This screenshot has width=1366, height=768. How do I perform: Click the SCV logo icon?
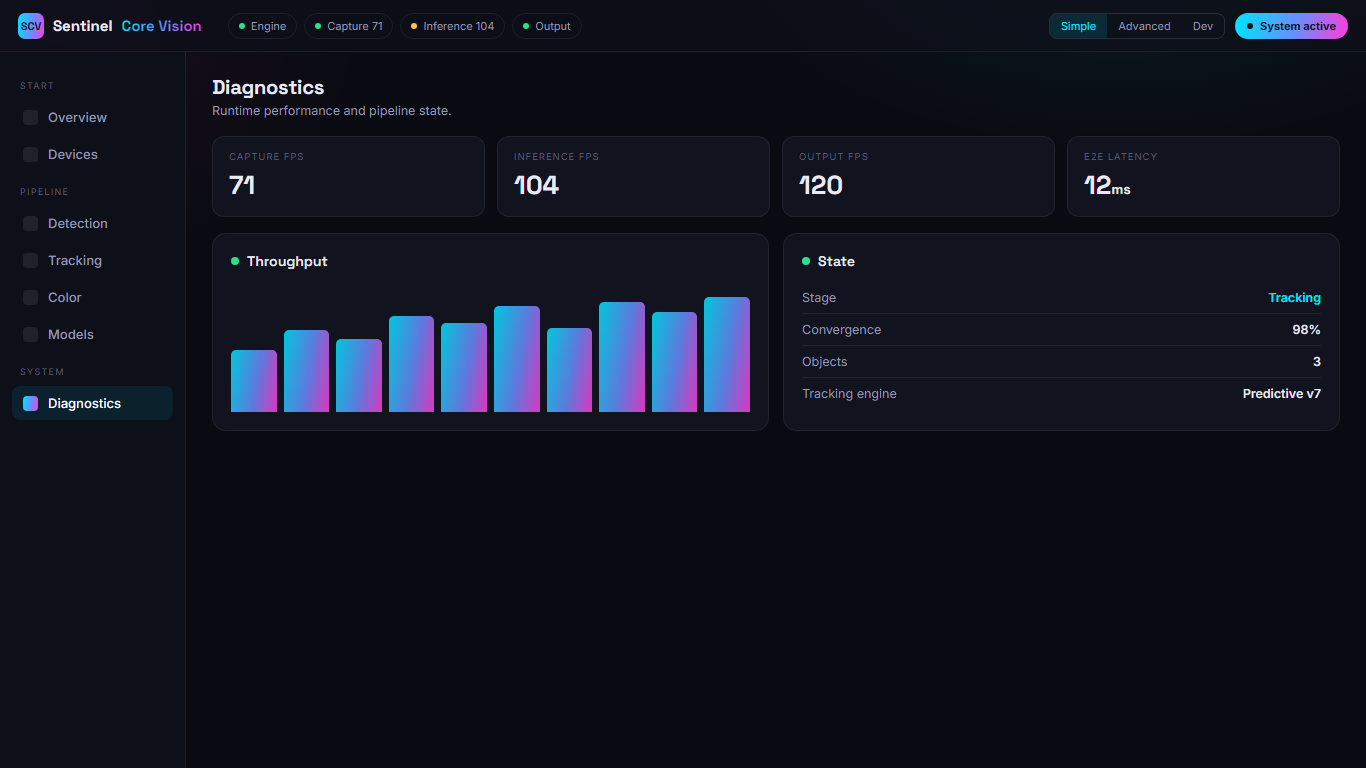tap(31, 26)
